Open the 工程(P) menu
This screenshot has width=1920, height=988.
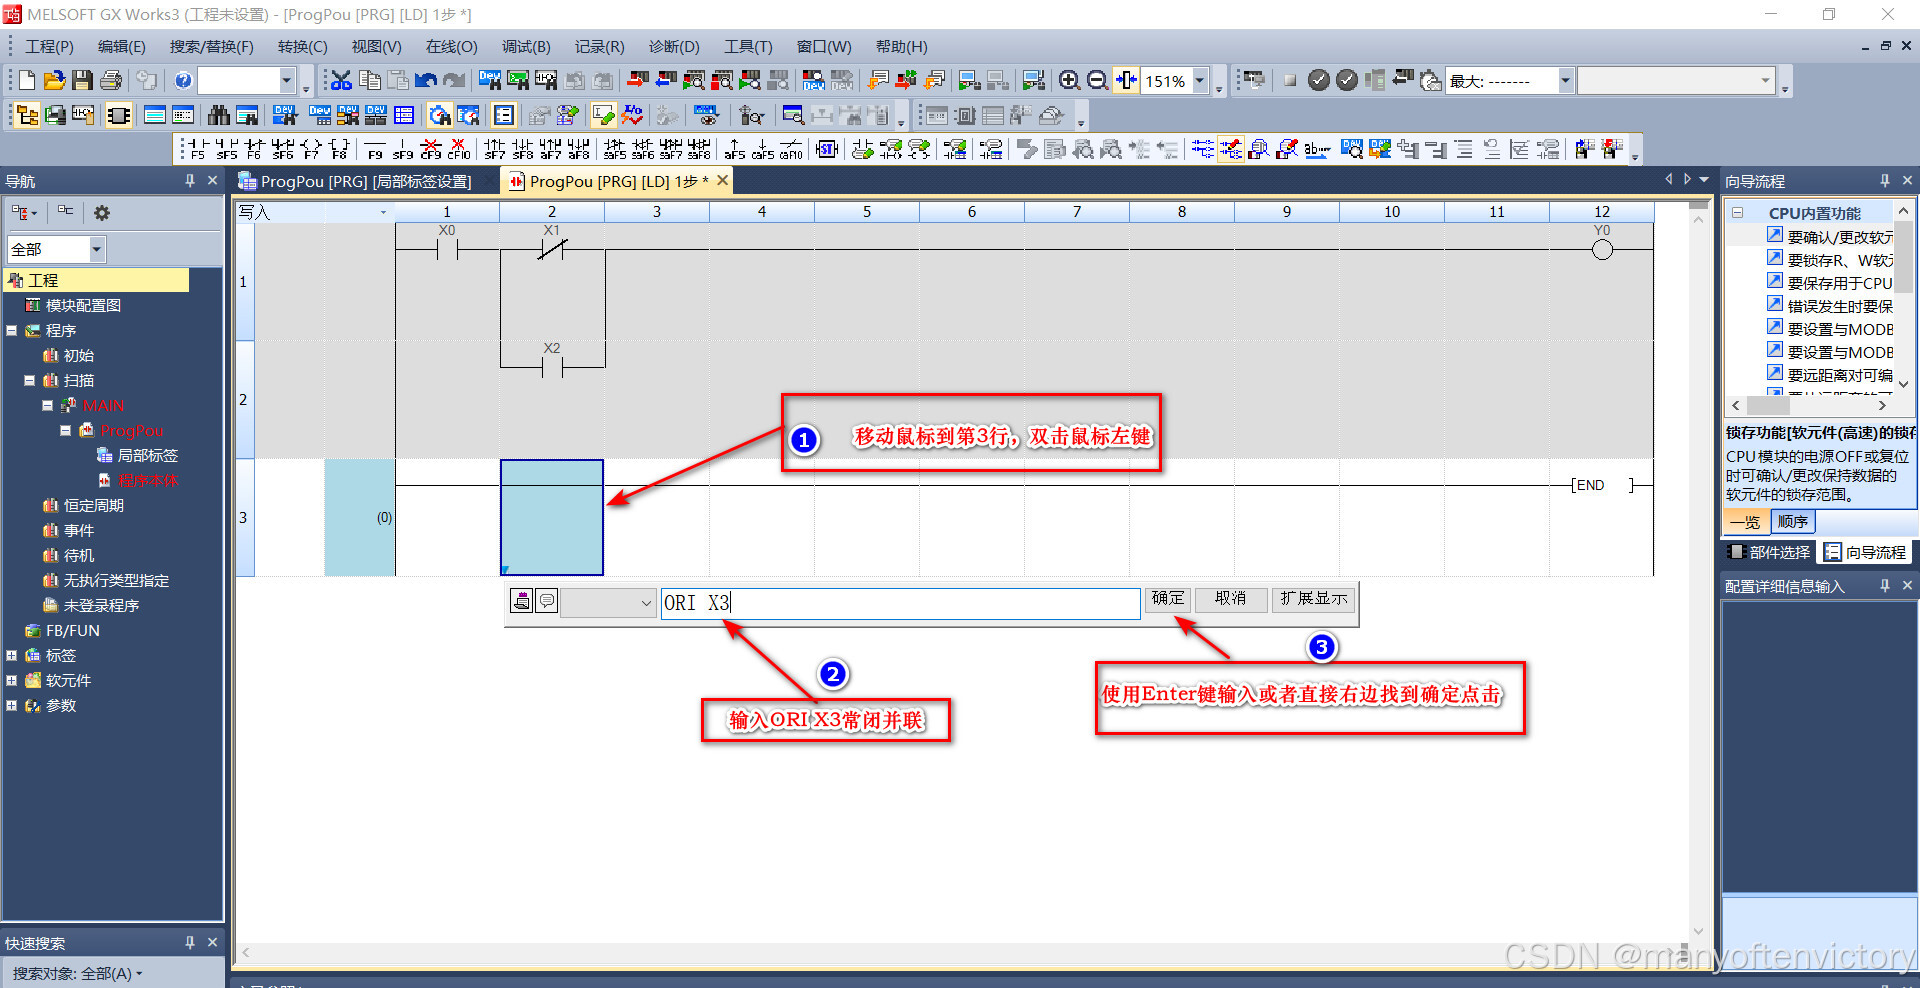click(x=50, y=47)
